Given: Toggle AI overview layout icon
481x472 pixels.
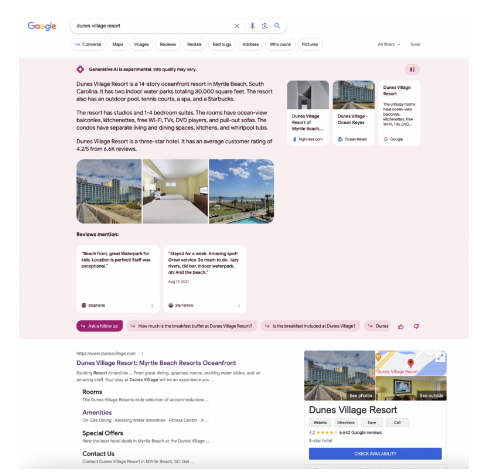Looking at the screenshot, I should (412, 69).
